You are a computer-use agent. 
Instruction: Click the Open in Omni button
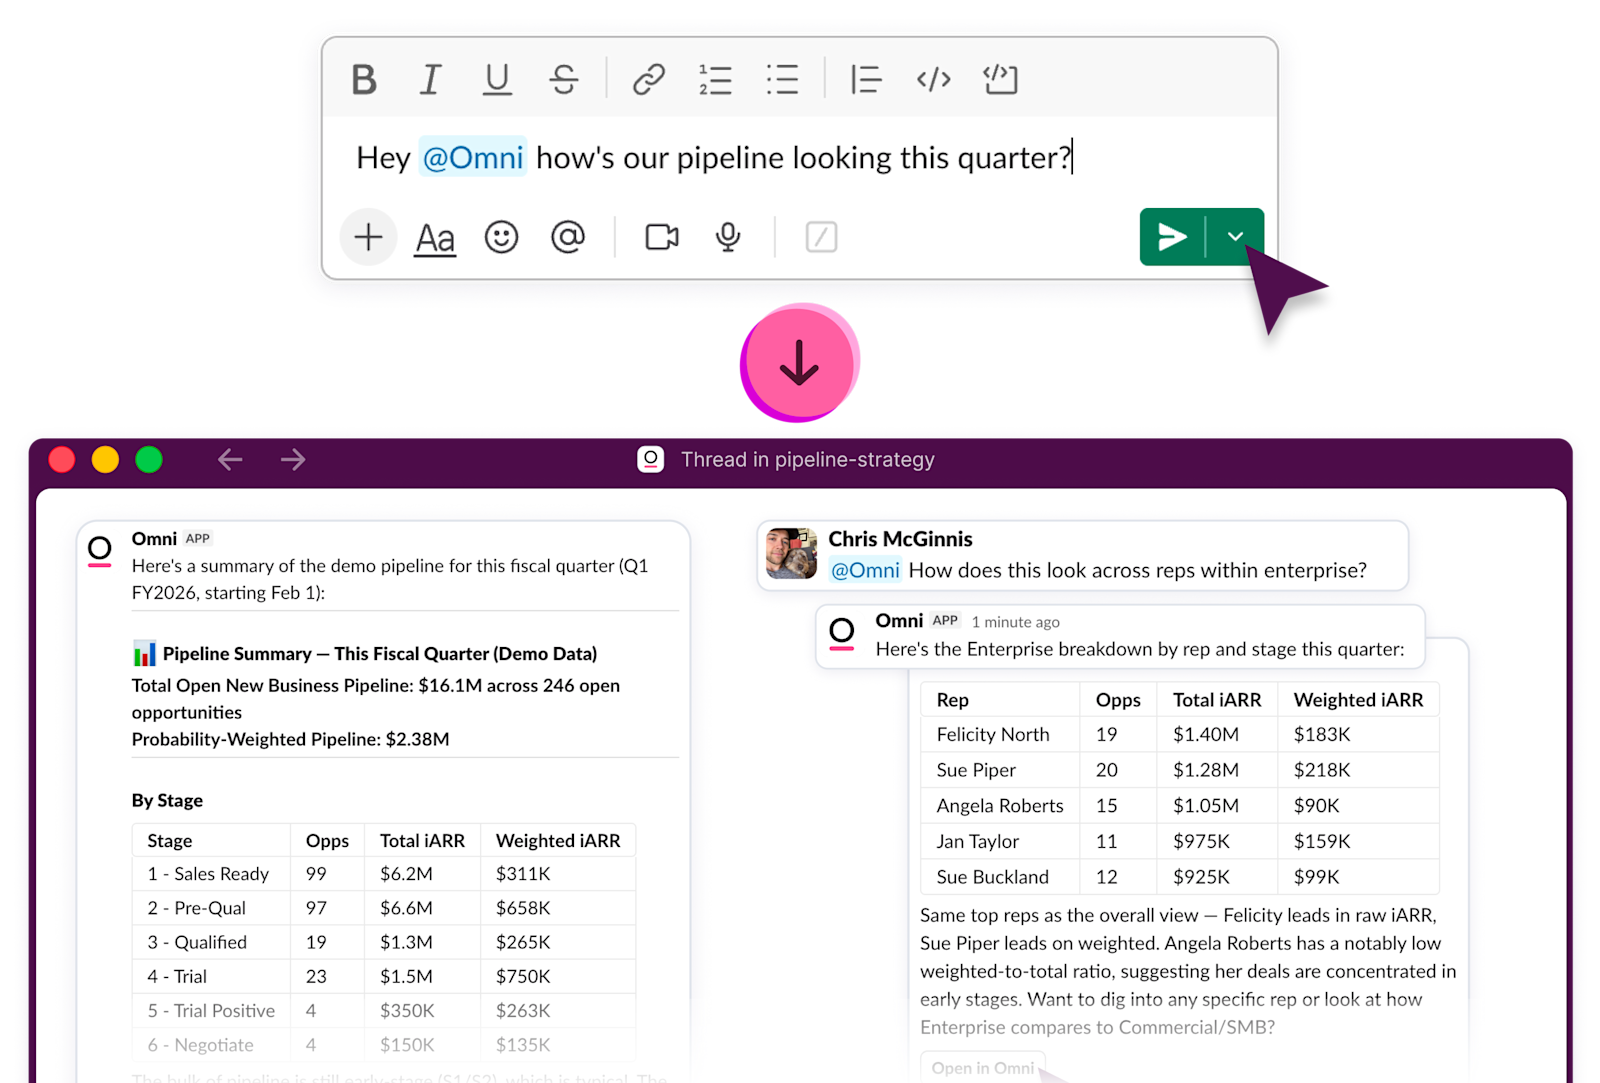(983, 1067)
